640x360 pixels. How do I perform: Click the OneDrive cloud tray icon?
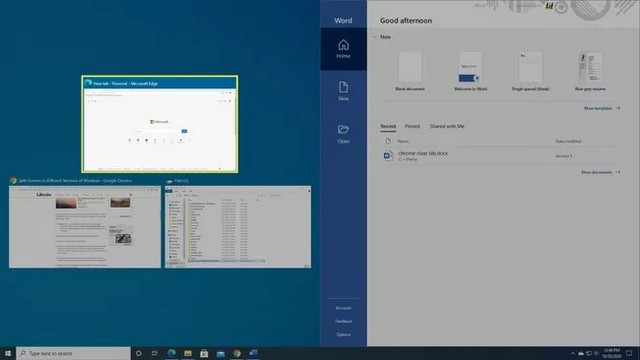[x=581, y=353]
